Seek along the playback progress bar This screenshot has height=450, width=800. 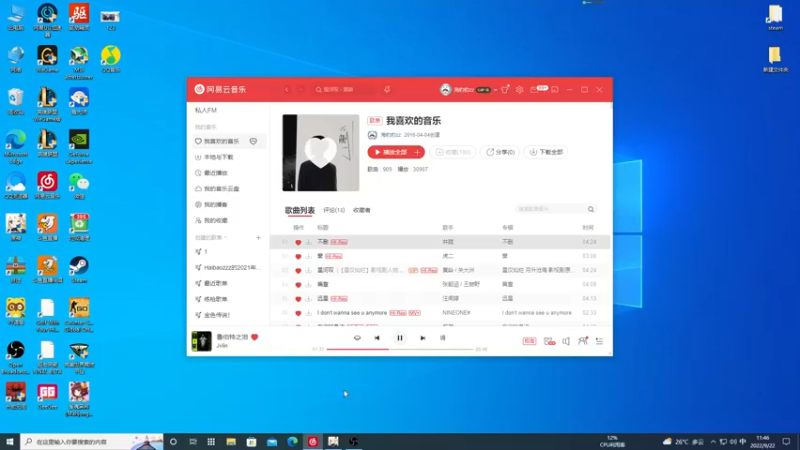(399, 349)
